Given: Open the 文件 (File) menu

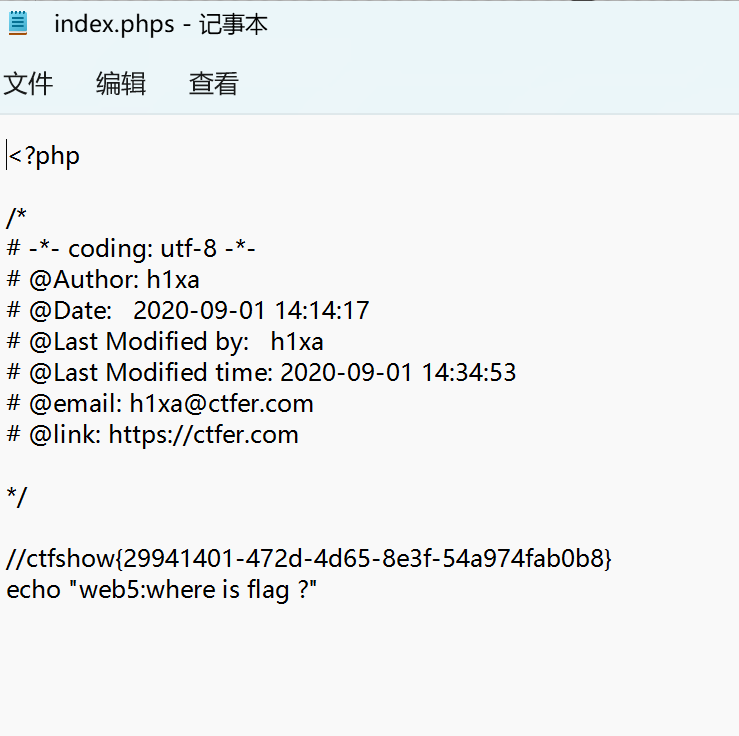Looking at the screenshot, I should [x=28, y=84].
